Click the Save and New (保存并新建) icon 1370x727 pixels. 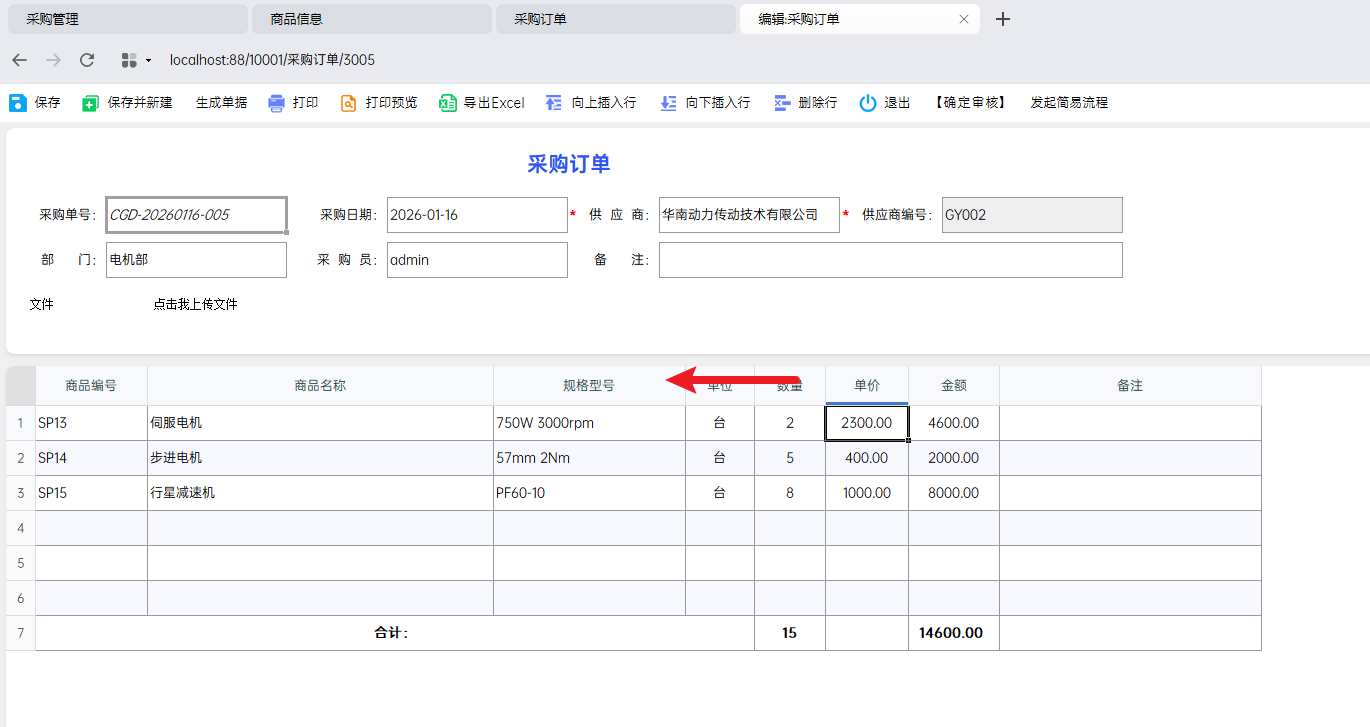[x=91, y=103]
